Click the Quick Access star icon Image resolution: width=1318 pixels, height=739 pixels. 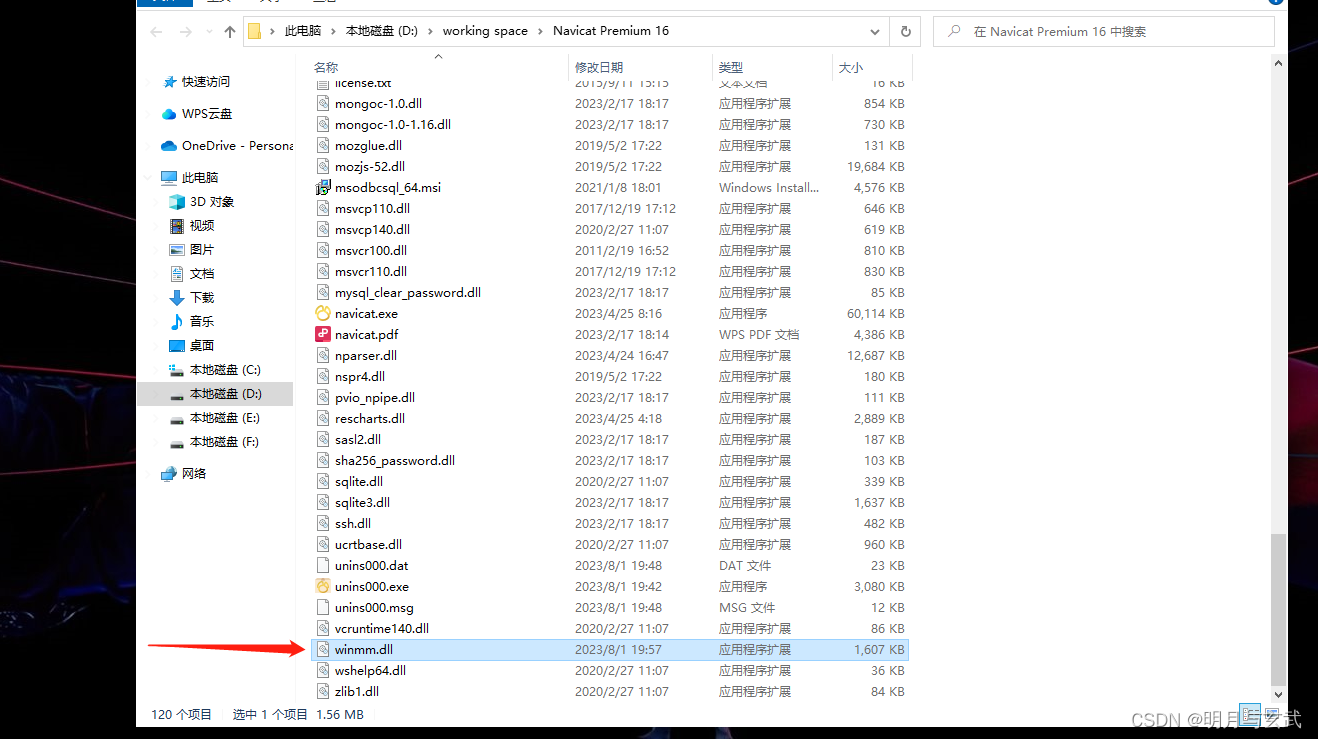[x=170, y=82]
